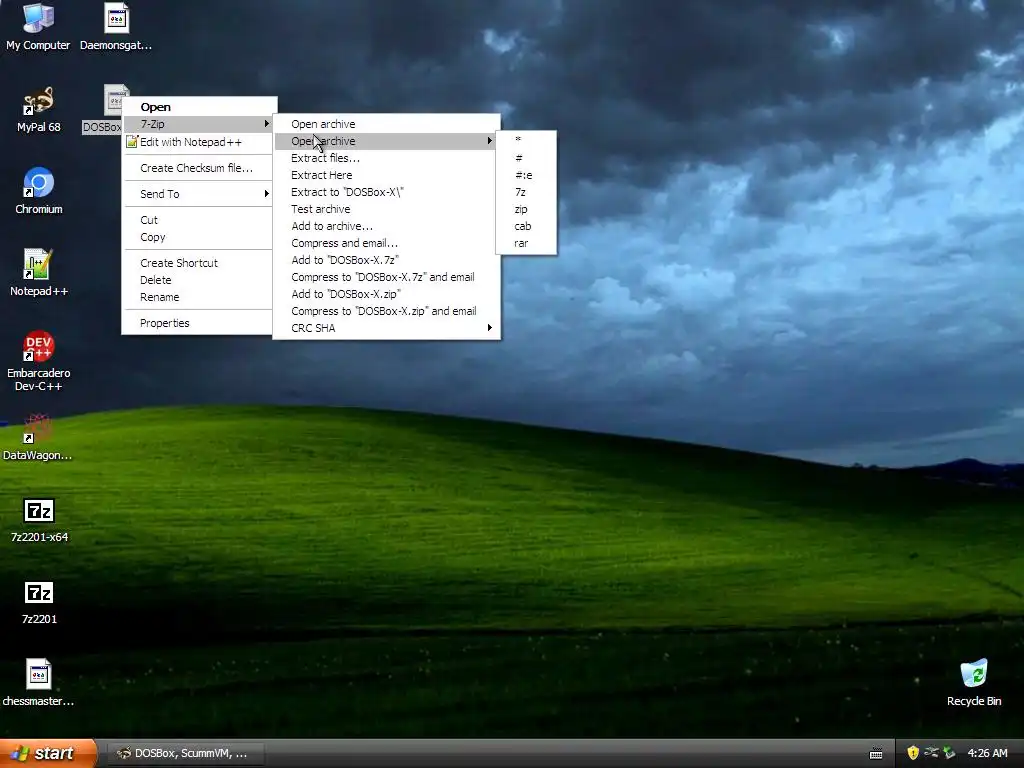Viewport: 1024px width, 768px height.
Task: Choose Copy from the context menu
Action: (199, 237)
